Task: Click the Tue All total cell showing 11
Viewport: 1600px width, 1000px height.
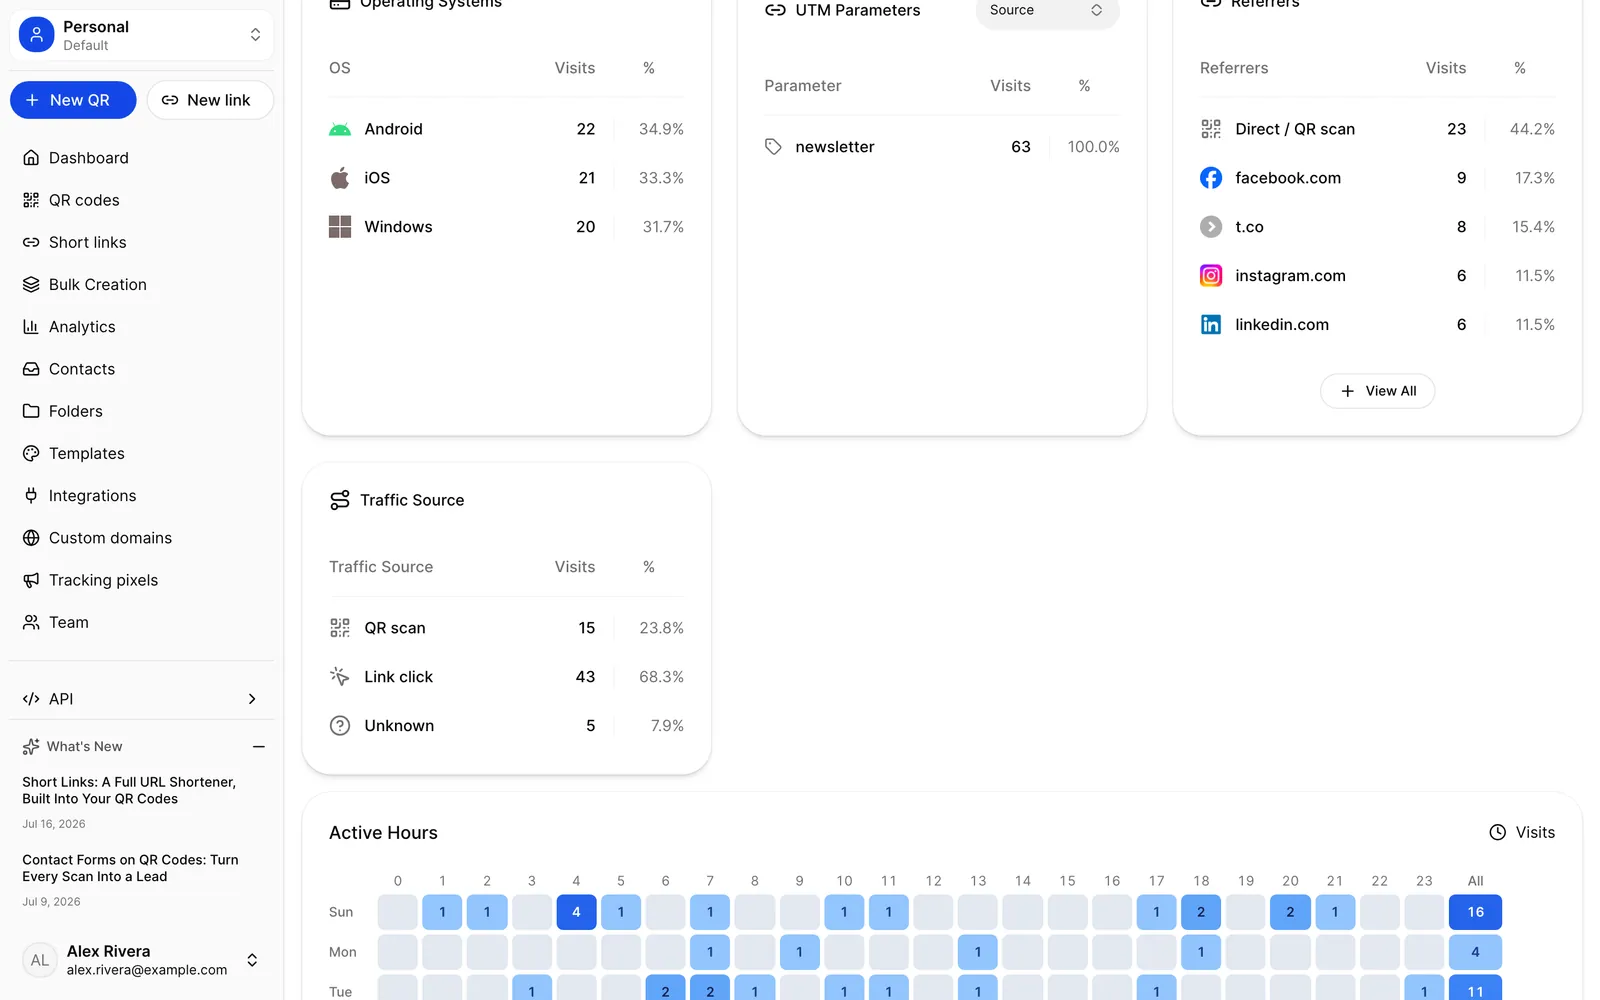Action: (1475, 990)
